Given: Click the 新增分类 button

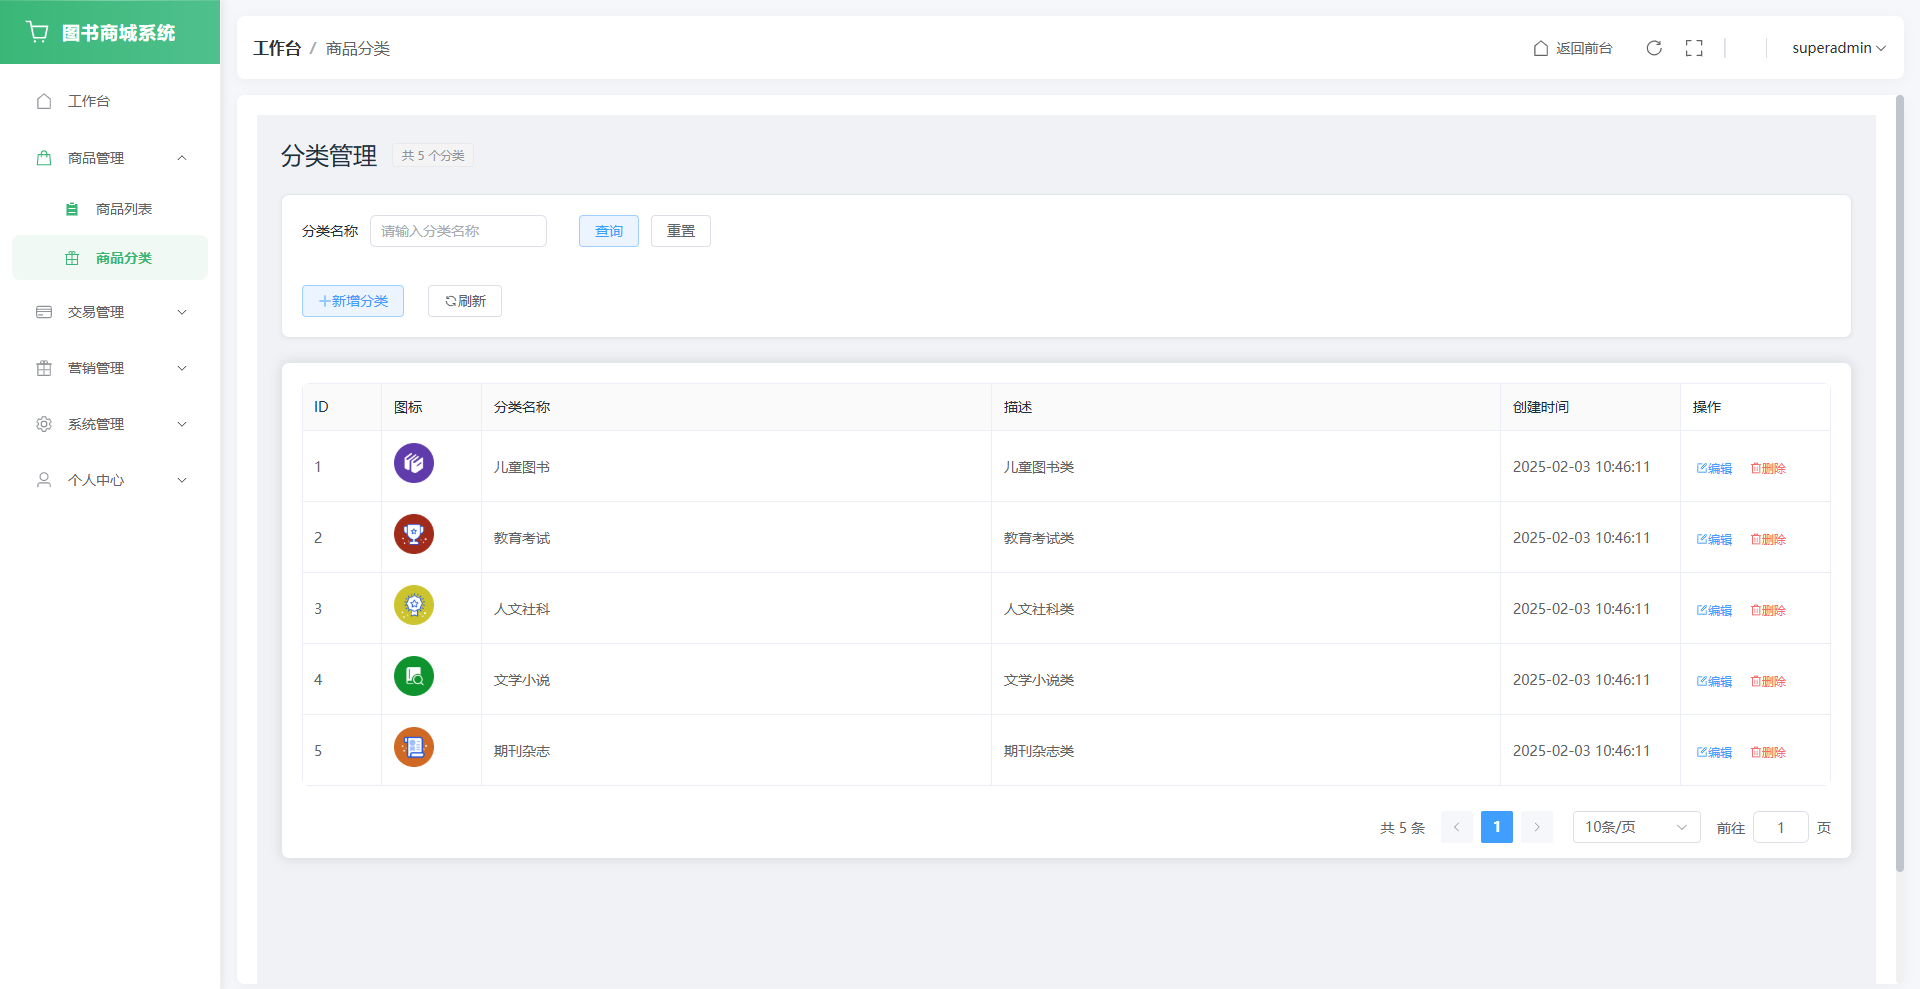Looking at the screenshot, I should click(353, 301).
